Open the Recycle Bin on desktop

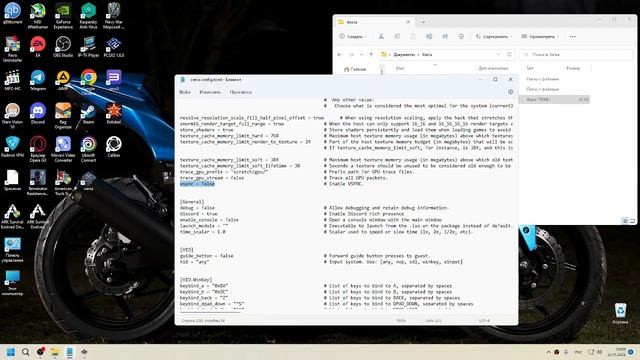click(620, 313)
